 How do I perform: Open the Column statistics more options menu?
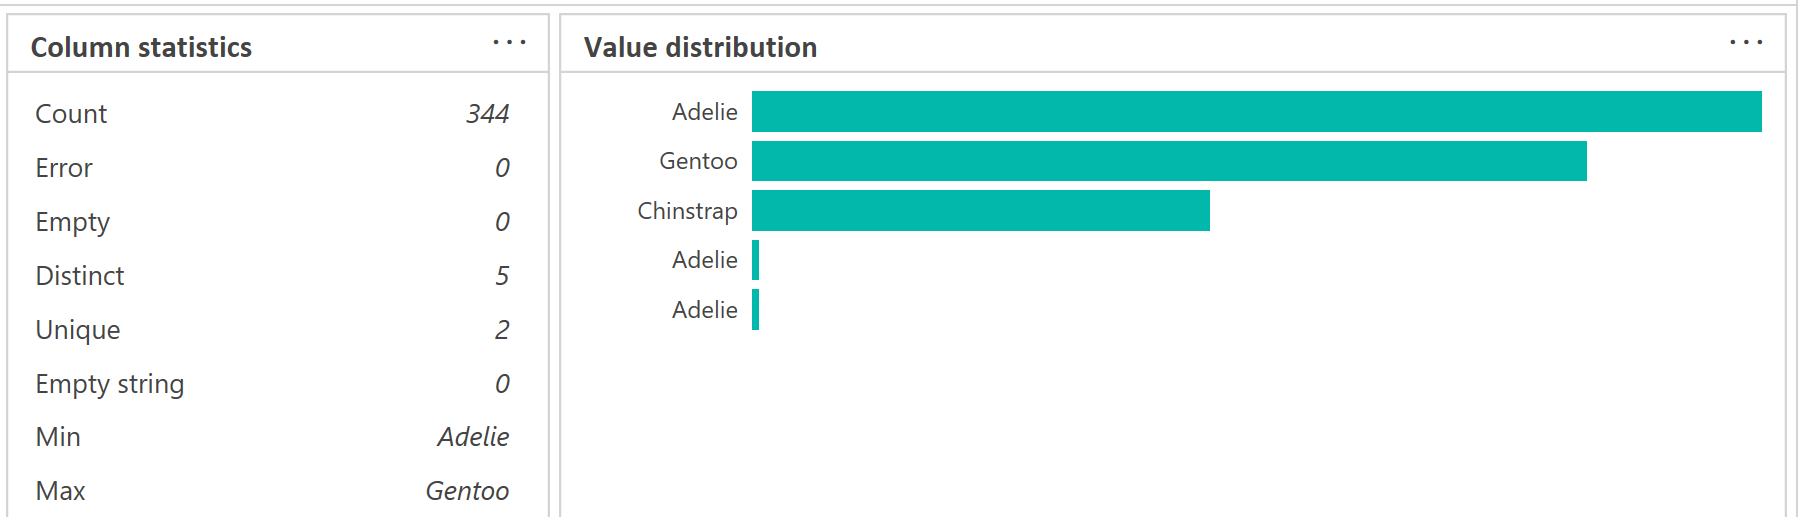coord(509,43)
